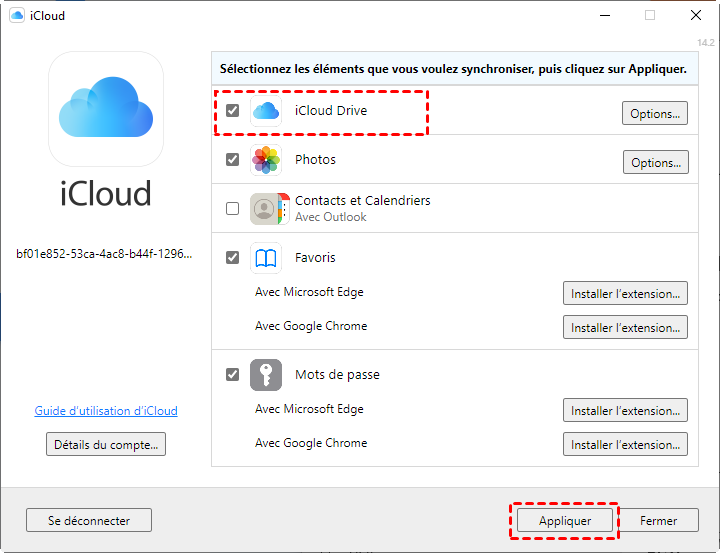Click Se déconnecter button
Viewport: 720px width, 553px height.
89,520
